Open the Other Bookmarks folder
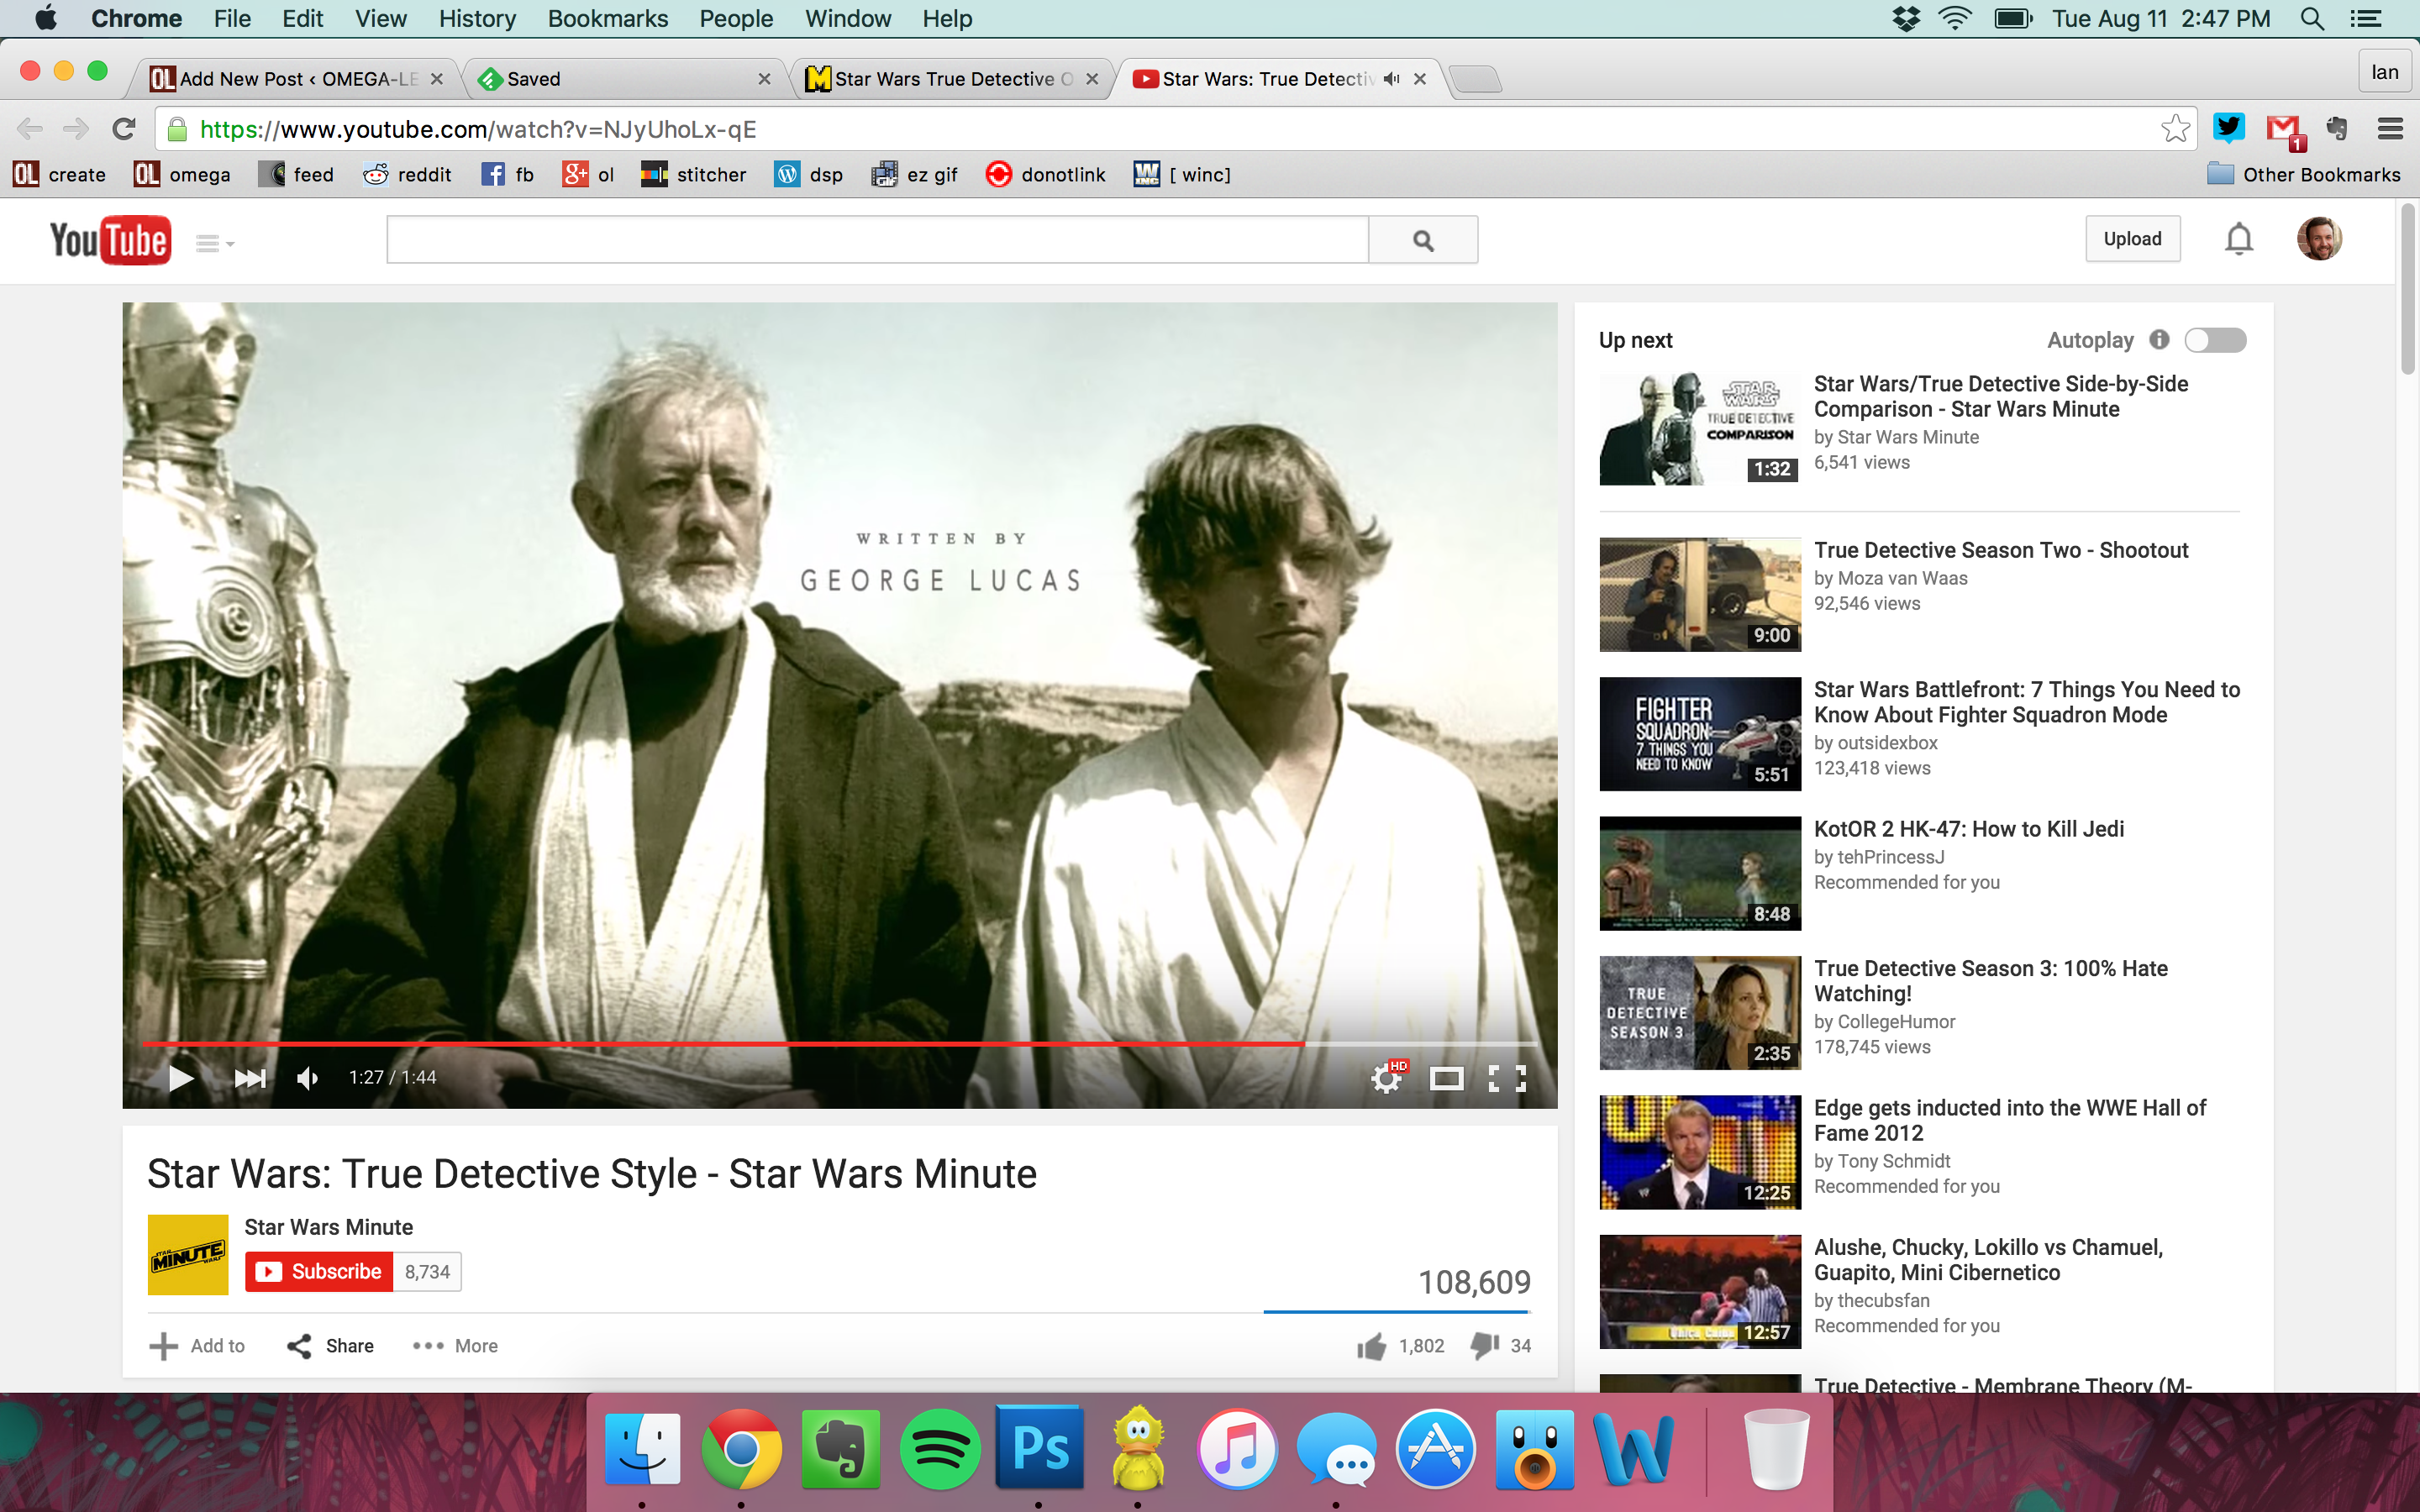 pyautogui.click(x=2303, y=174)
